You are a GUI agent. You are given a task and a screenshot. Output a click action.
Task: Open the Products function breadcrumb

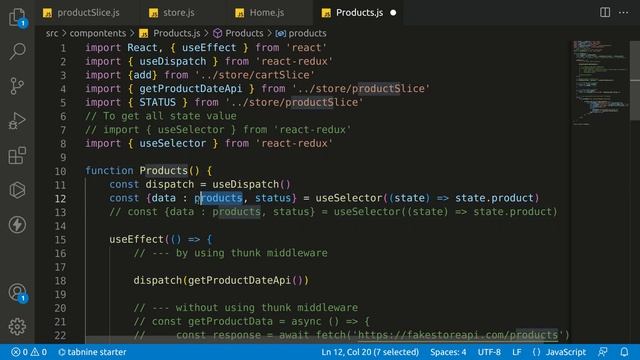[x=238, y=33]
